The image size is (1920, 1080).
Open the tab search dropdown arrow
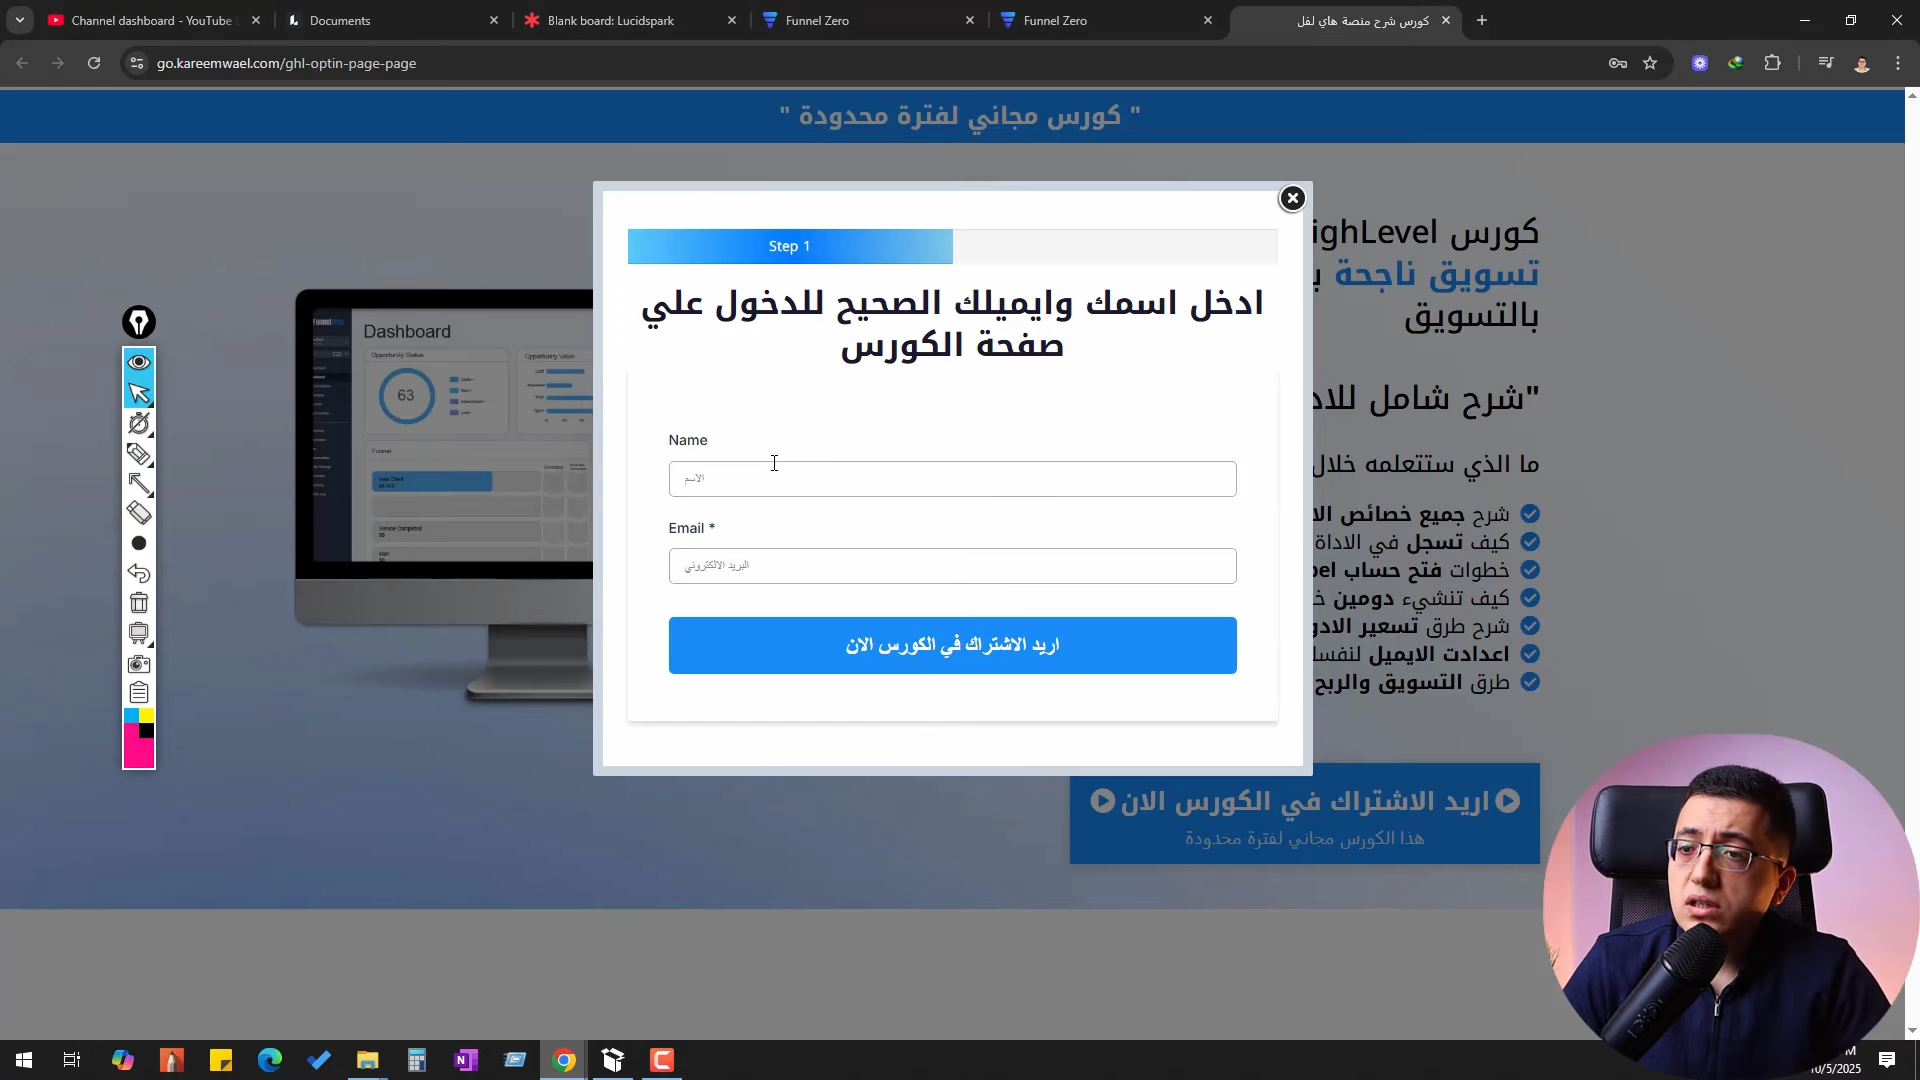19,20
